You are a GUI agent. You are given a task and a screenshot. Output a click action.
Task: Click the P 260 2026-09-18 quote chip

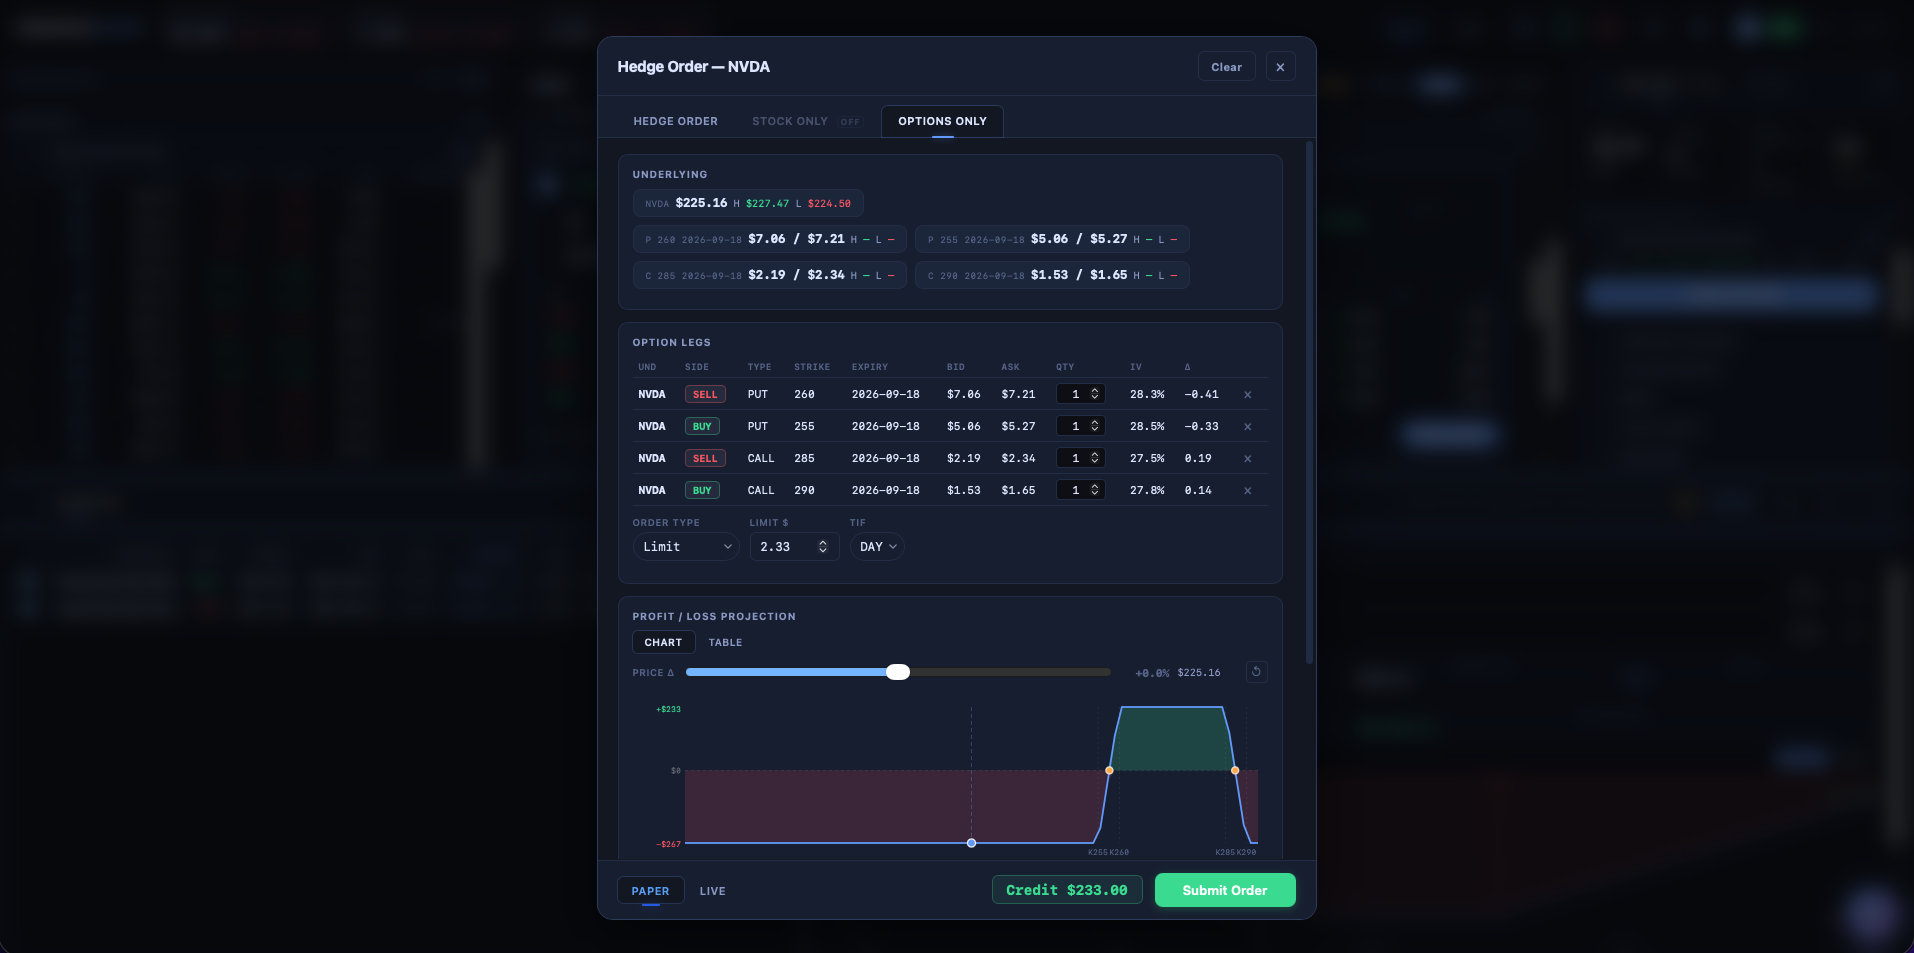pyautogui.click(x=770, y=239)
